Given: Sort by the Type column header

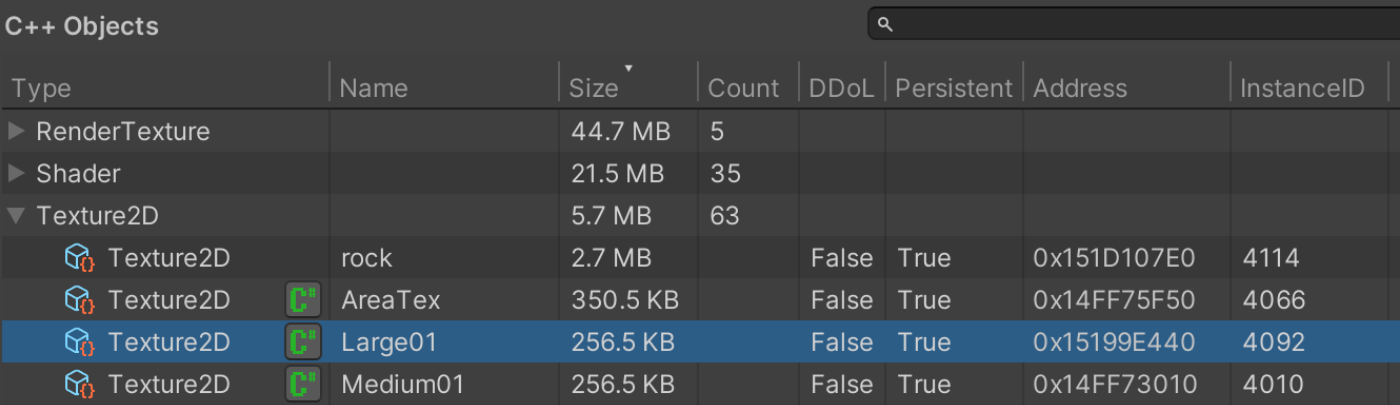Looking at the screenshot, I should pyautogui.click(x=42, y=88).
